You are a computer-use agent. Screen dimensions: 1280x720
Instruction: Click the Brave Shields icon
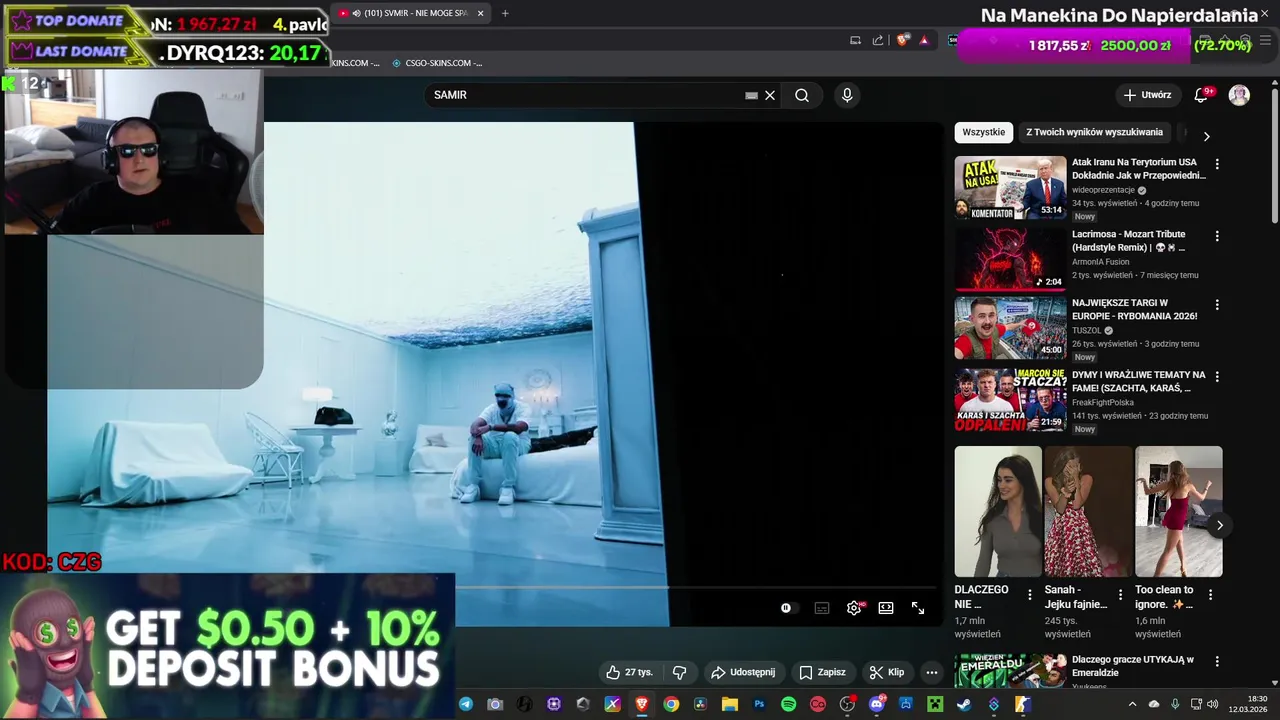coord(902,40)
